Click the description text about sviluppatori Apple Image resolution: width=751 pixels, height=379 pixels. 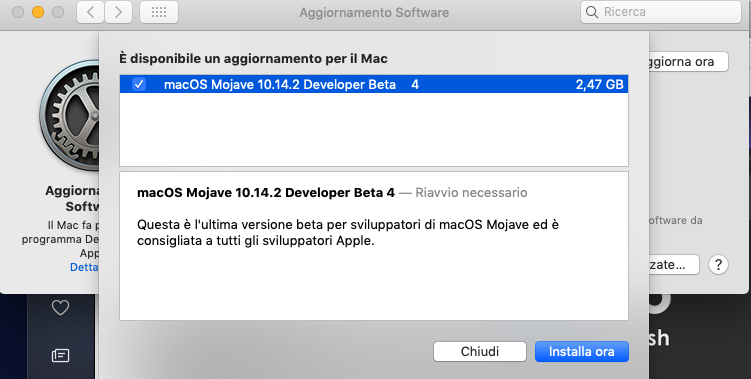pos(348,232)
